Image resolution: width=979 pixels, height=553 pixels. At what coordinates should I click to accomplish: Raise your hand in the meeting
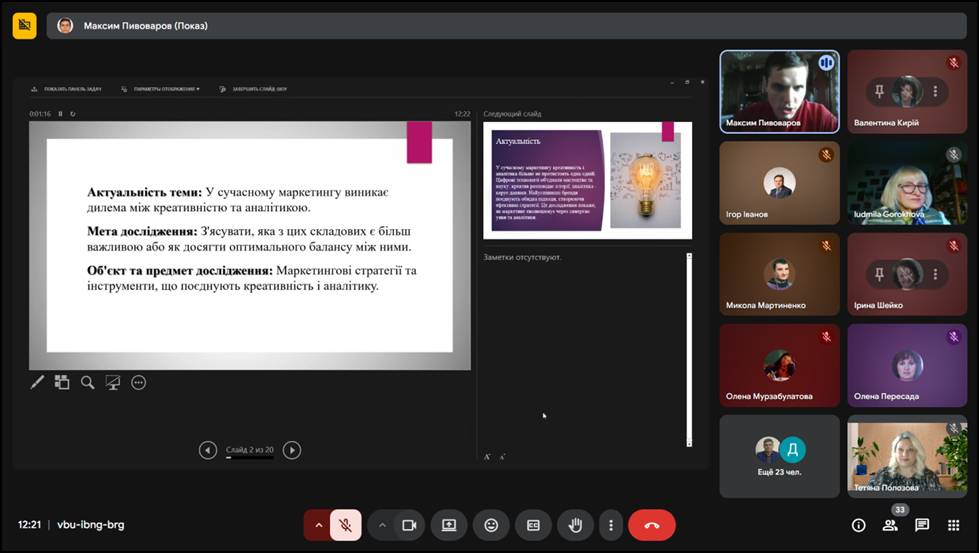576,525
